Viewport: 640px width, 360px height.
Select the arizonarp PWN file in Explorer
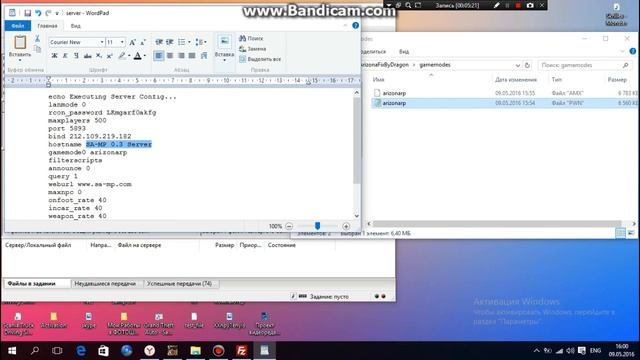[504, 103]
